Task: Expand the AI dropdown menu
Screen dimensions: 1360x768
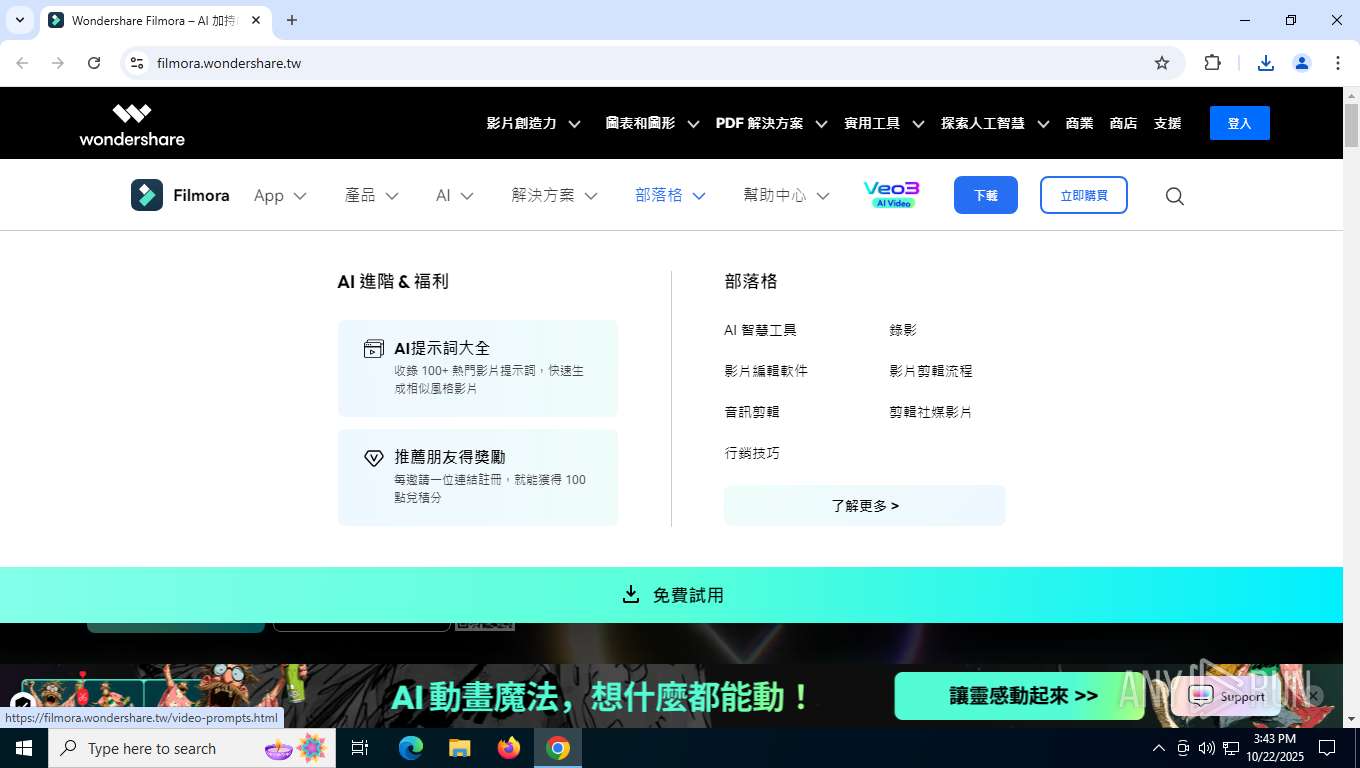Action: 454,195
